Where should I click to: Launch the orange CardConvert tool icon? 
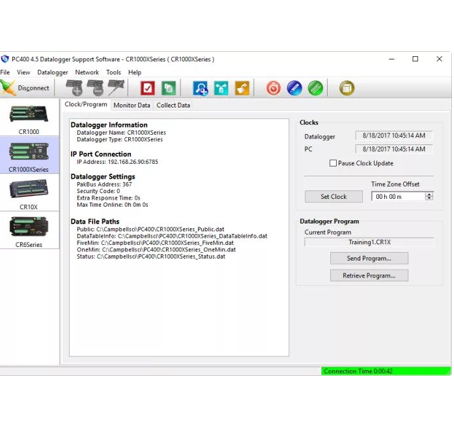point(242,88)
